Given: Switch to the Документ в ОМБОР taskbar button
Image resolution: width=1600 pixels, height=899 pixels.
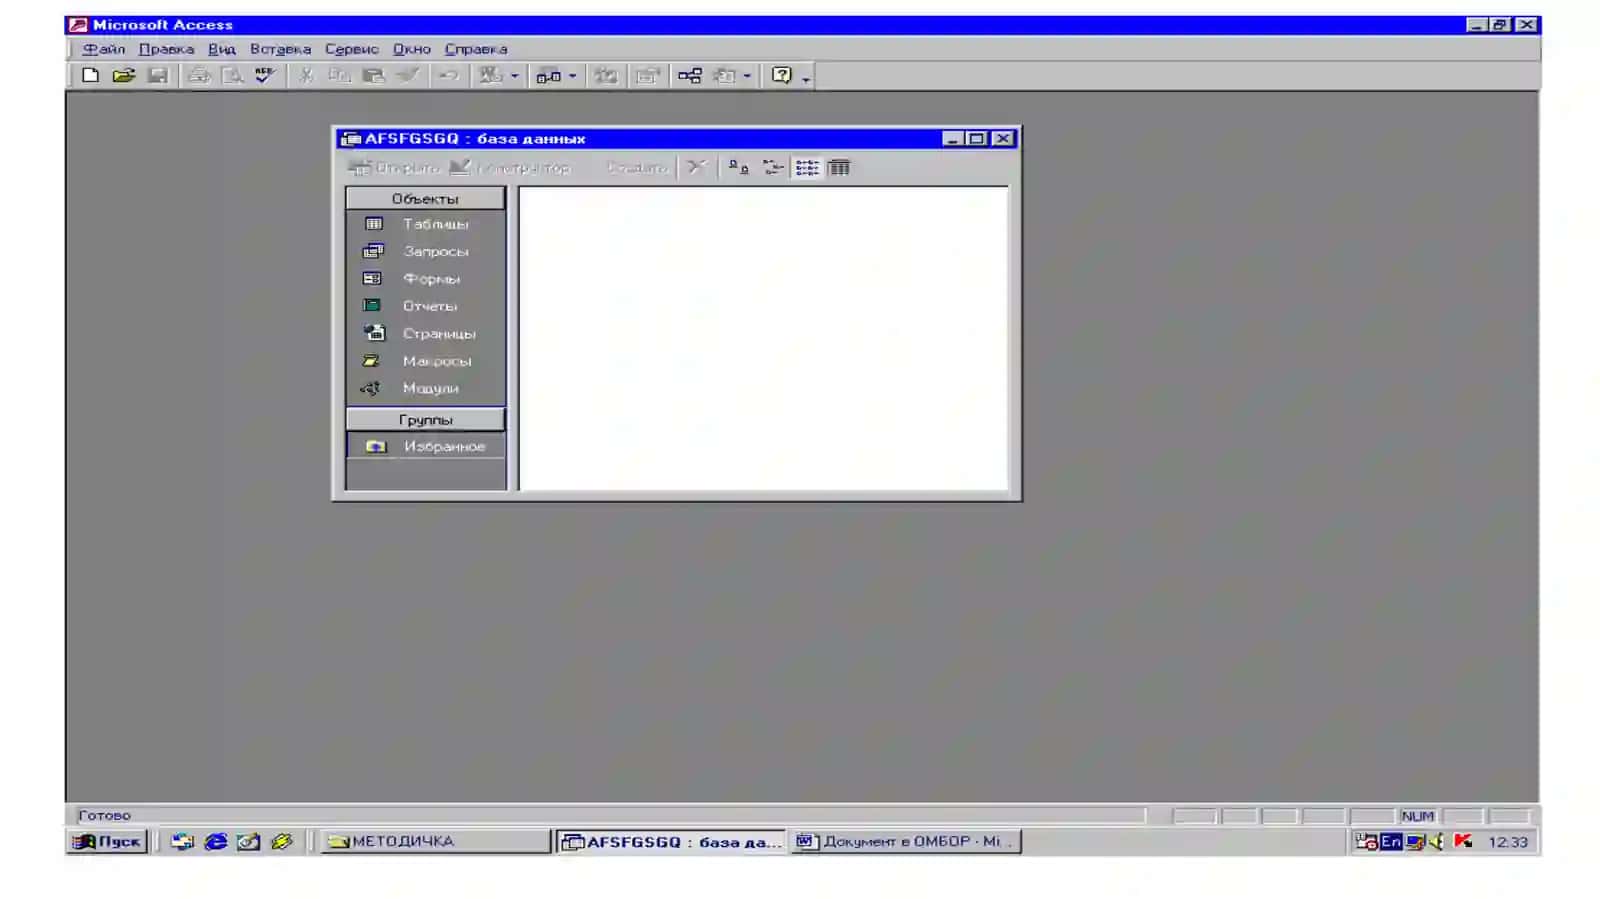Looking at the screenshot, I should click(x=906, y=842).
